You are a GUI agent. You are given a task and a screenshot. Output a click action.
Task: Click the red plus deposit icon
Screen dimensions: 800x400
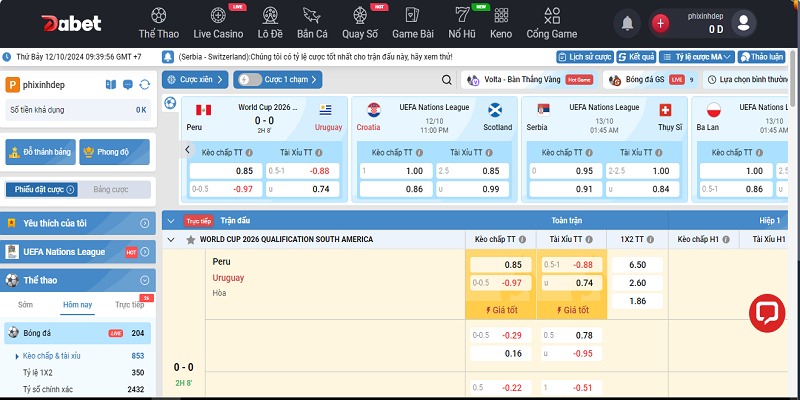(660, 23)
